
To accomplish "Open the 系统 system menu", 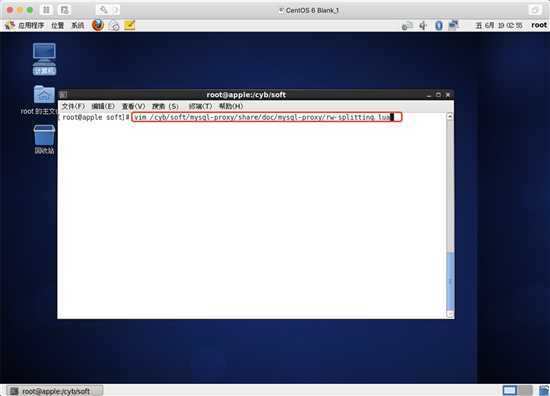I will [x=78, y=25].
